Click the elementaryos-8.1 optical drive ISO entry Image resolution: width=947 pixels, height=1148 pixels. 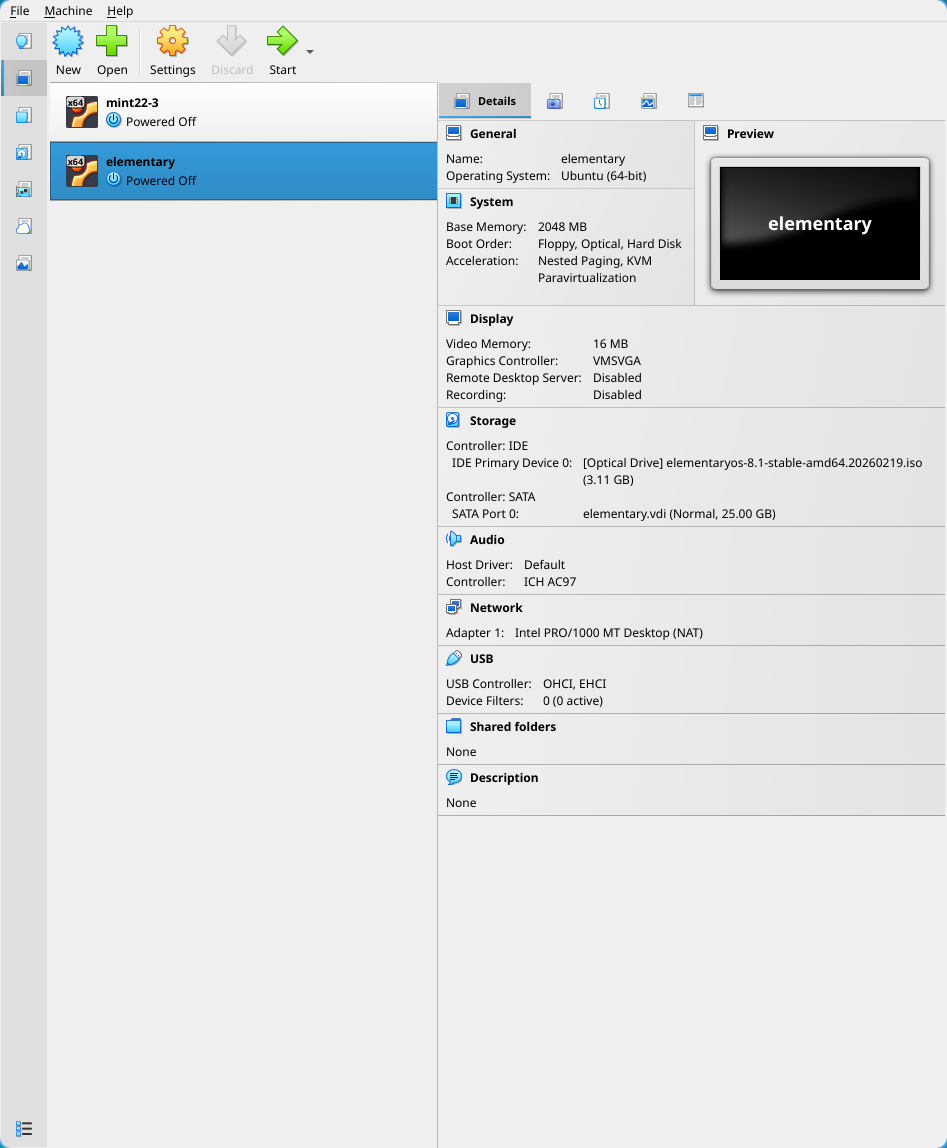[x=752, y=471]
